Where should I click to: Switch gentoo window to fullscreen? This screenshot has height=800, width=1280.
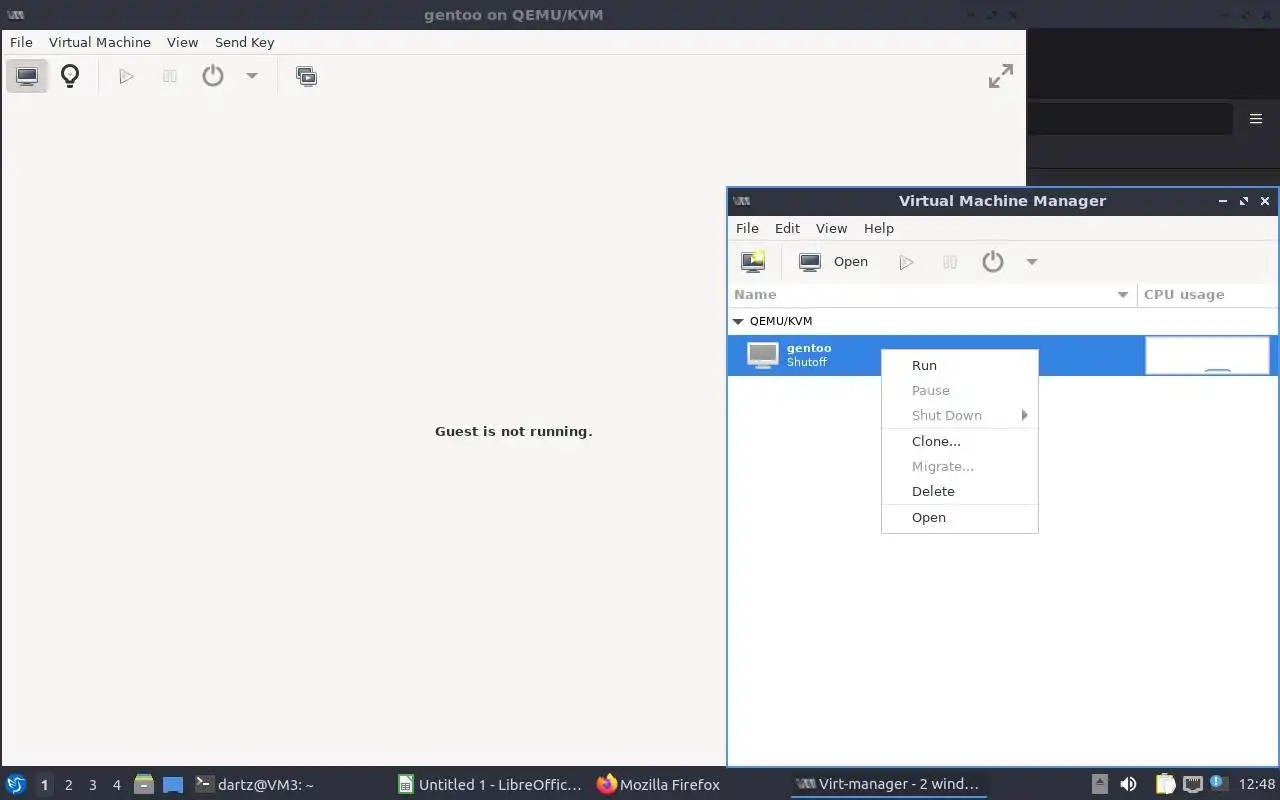(1000, 76)
